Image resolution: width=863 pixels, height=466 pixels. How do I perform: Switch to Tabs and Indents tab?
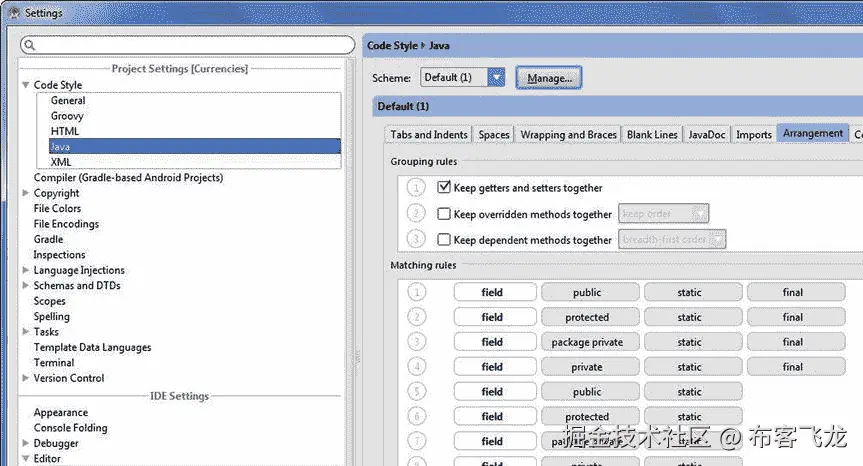pos(429,135)
